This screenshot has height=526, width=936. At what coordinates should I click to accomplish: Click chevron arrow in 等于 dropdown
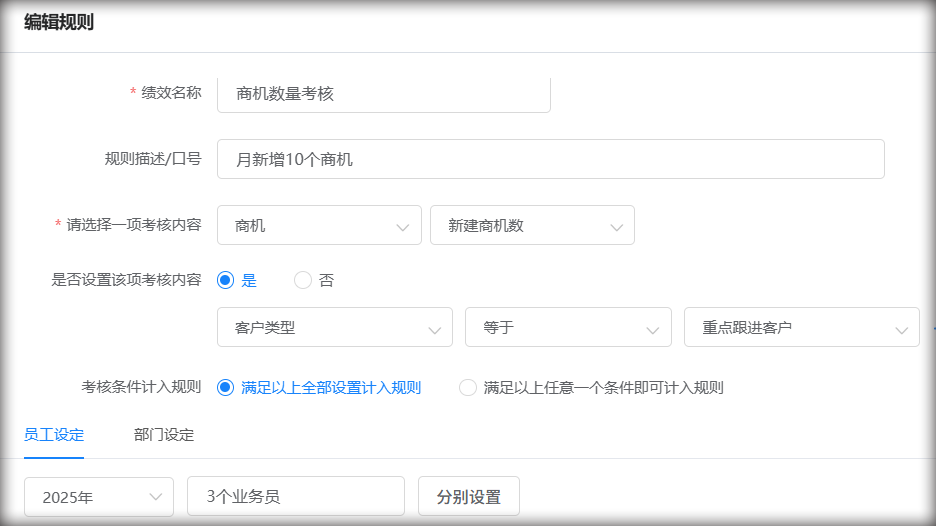(x=652, y=330)
